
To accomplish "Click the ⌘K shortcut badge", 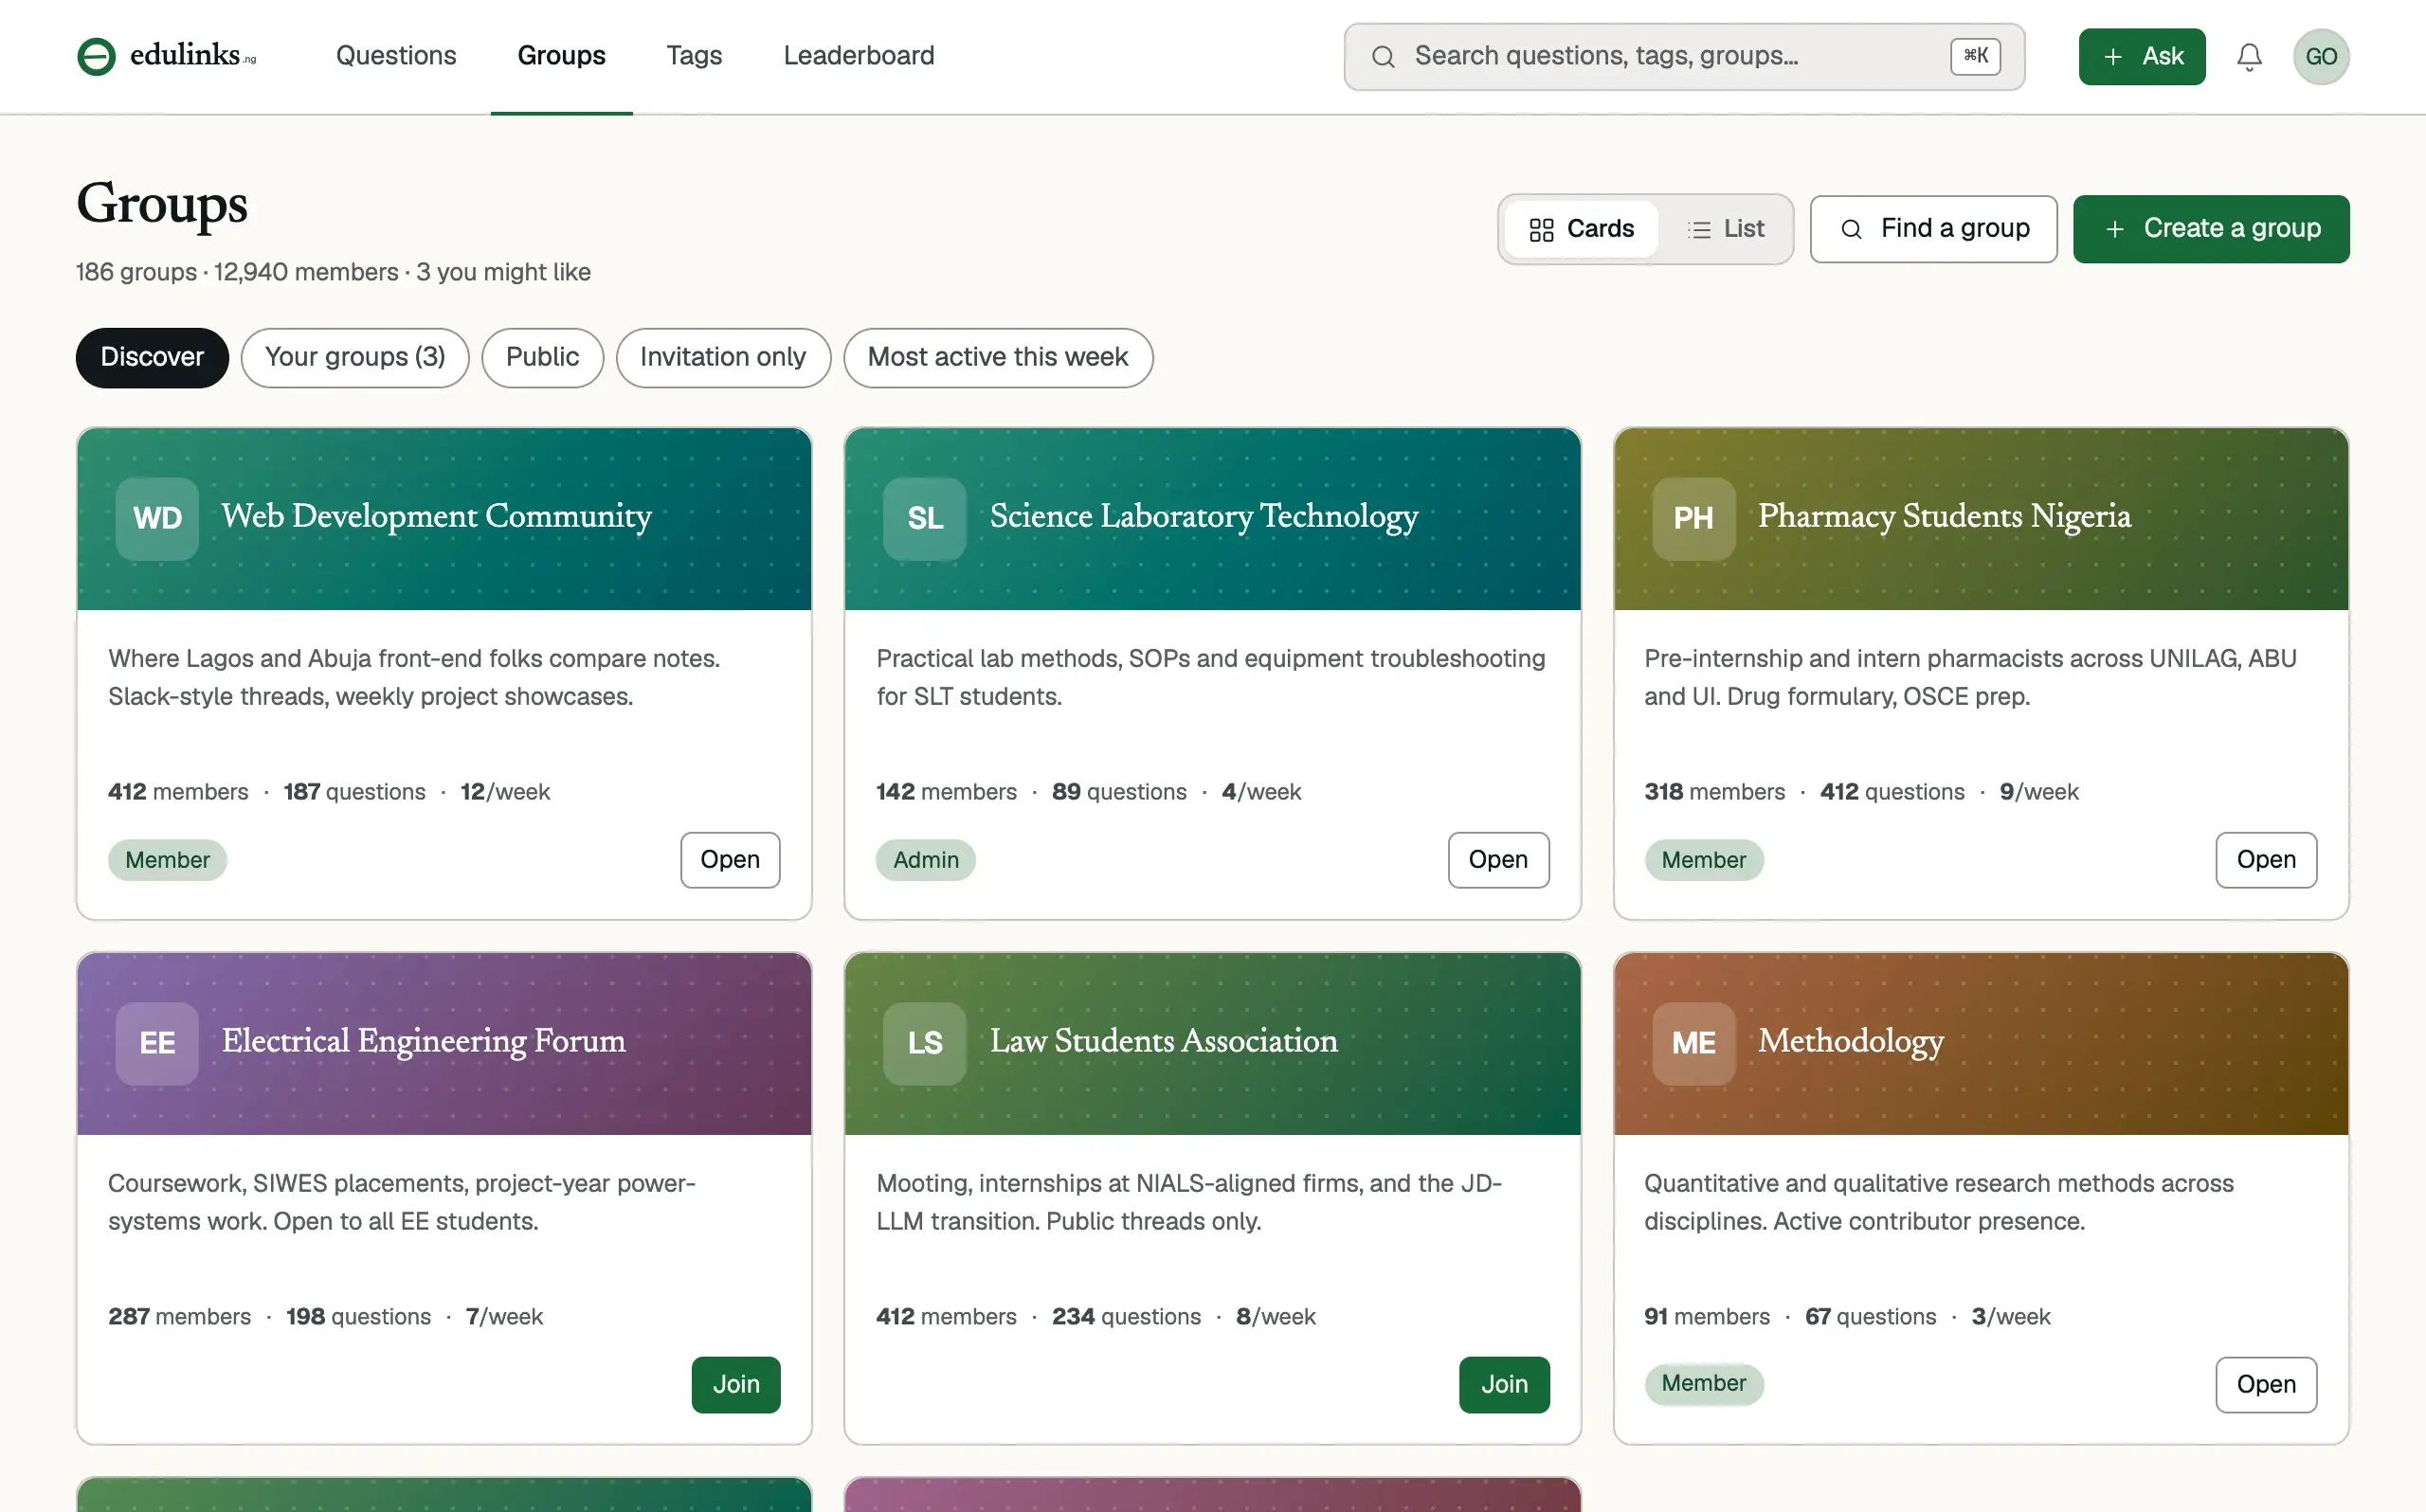I will (x=1975, y=56).
